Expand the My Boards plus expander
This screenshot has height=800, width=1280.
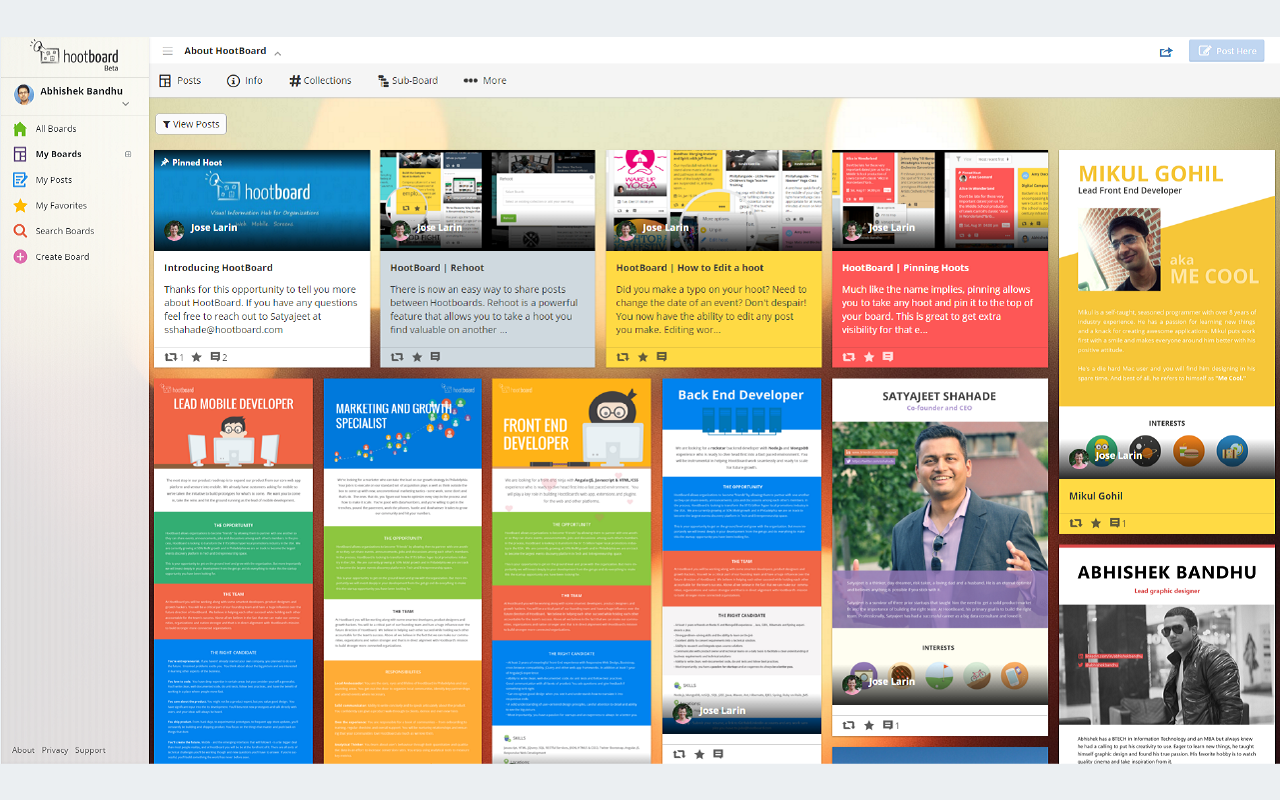click(x=128, y=154)
